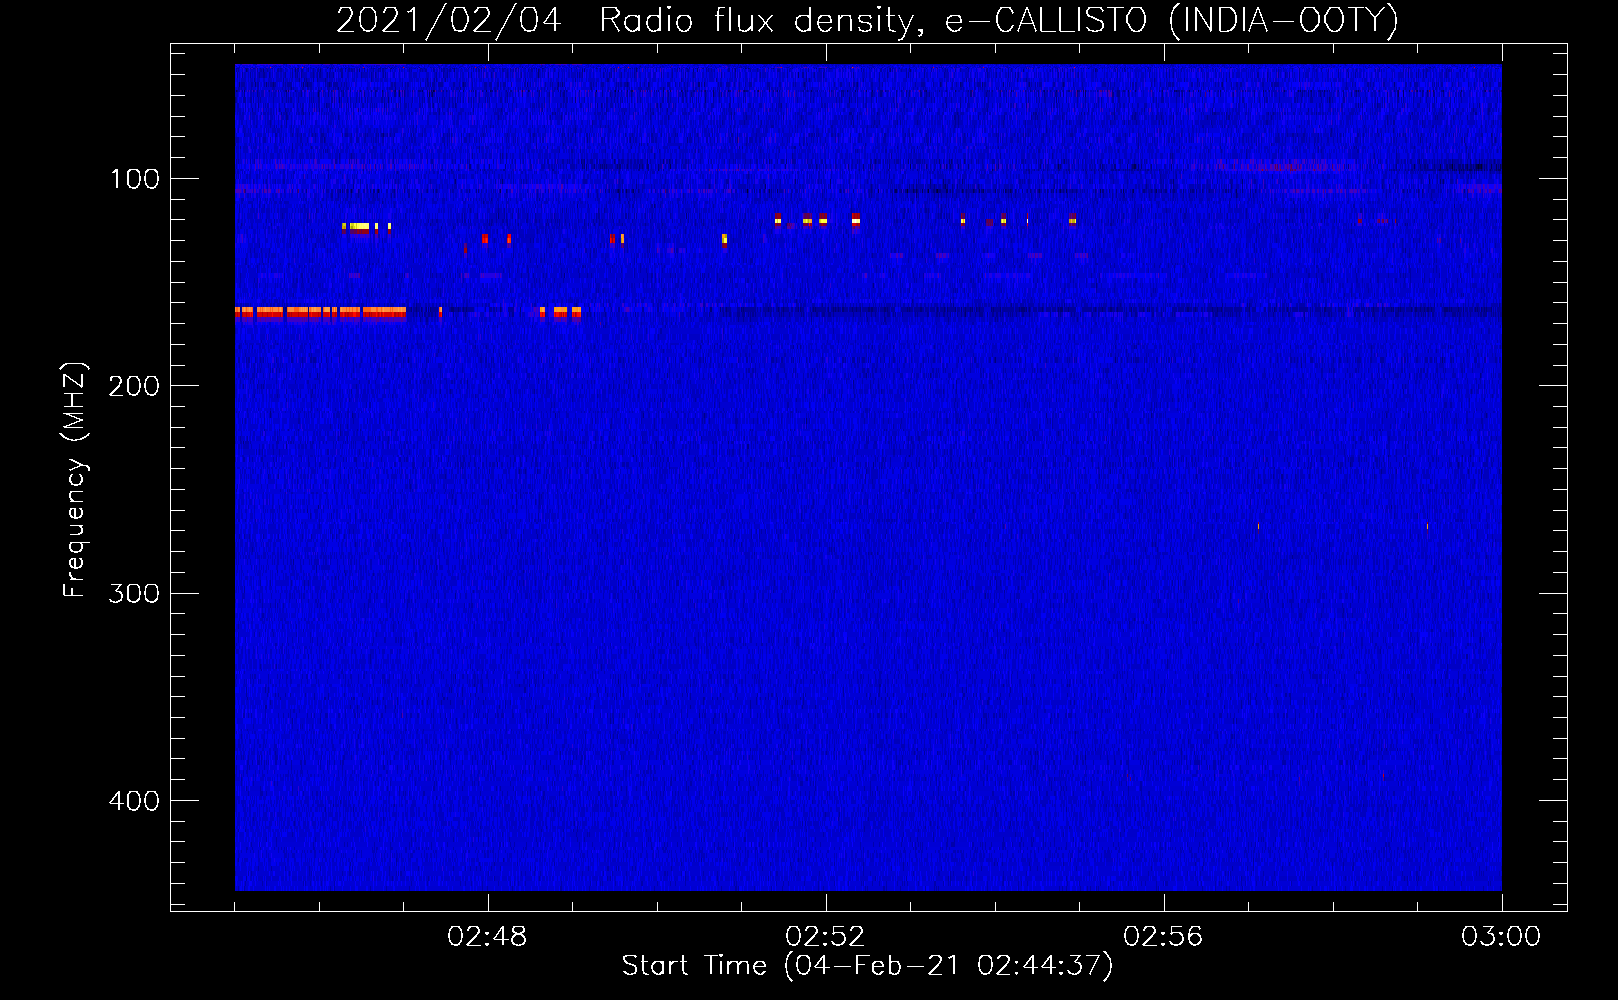
Task: Click the 02:56 time tick label
Action: click(x=1163, y=937)
